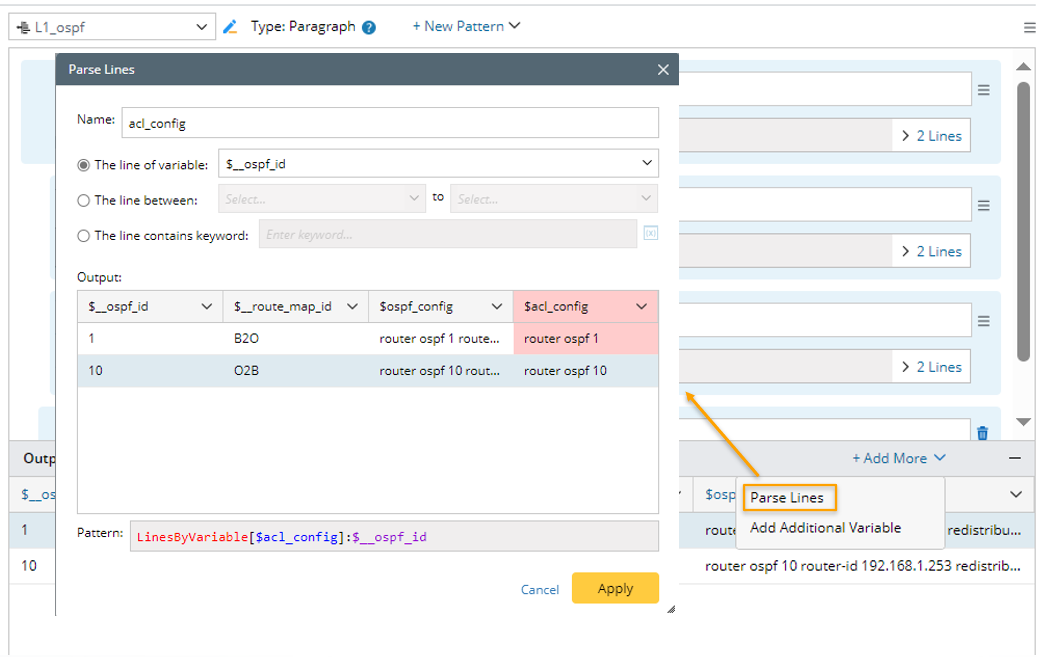Click the first pattern row's hamburger icon
The image size is (1037, 657).
click(x=983, y=90)
